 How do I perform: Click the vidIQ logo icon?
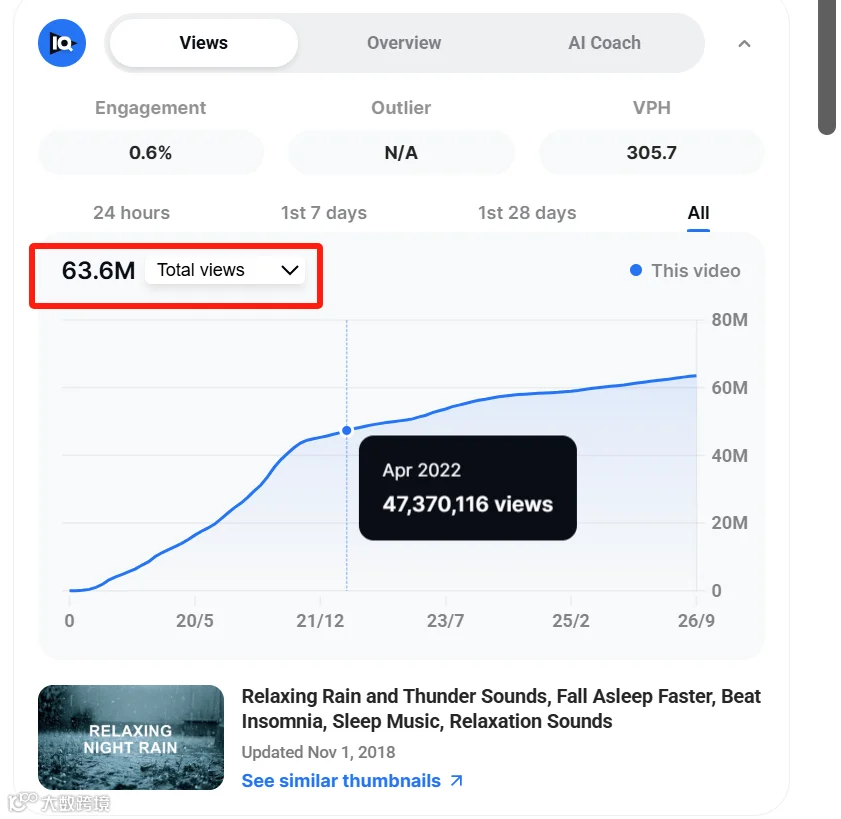[x=62, y=43]
